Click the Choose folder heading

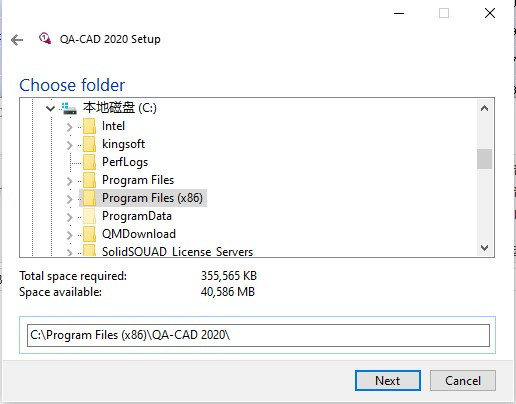point(72,85)
